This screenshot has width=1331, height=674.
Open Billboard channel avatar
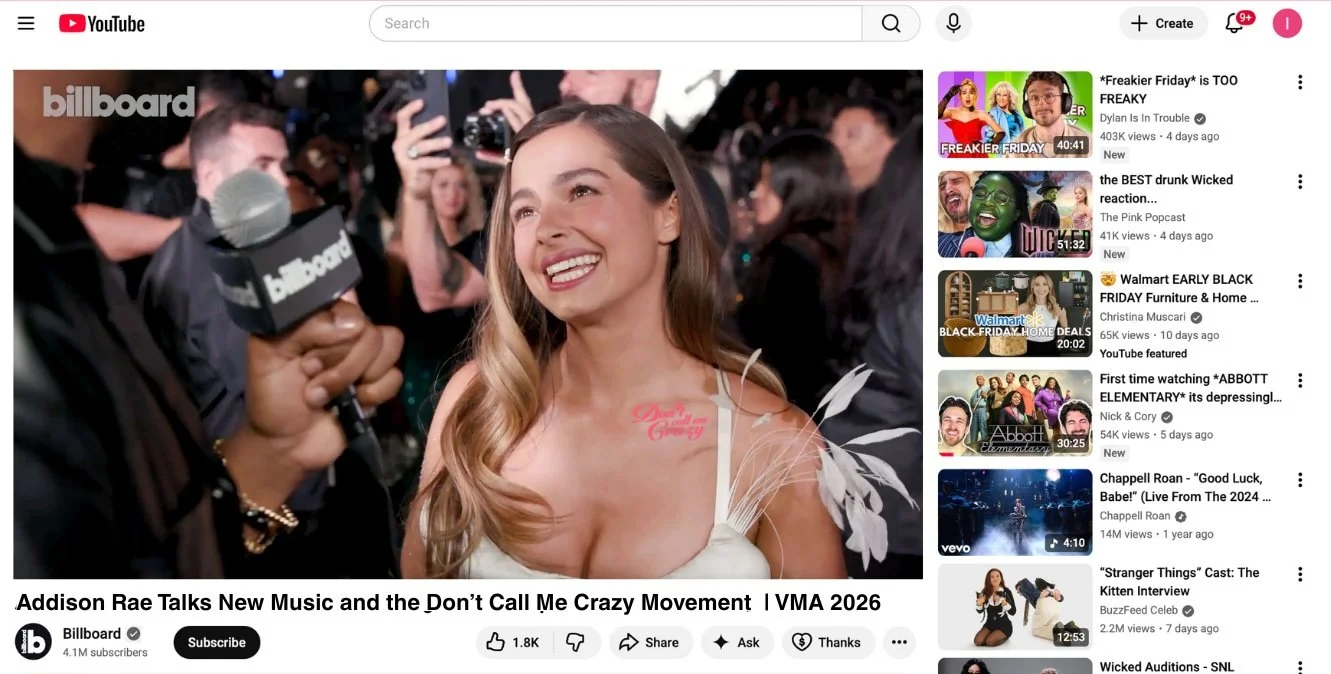point(33,642)
